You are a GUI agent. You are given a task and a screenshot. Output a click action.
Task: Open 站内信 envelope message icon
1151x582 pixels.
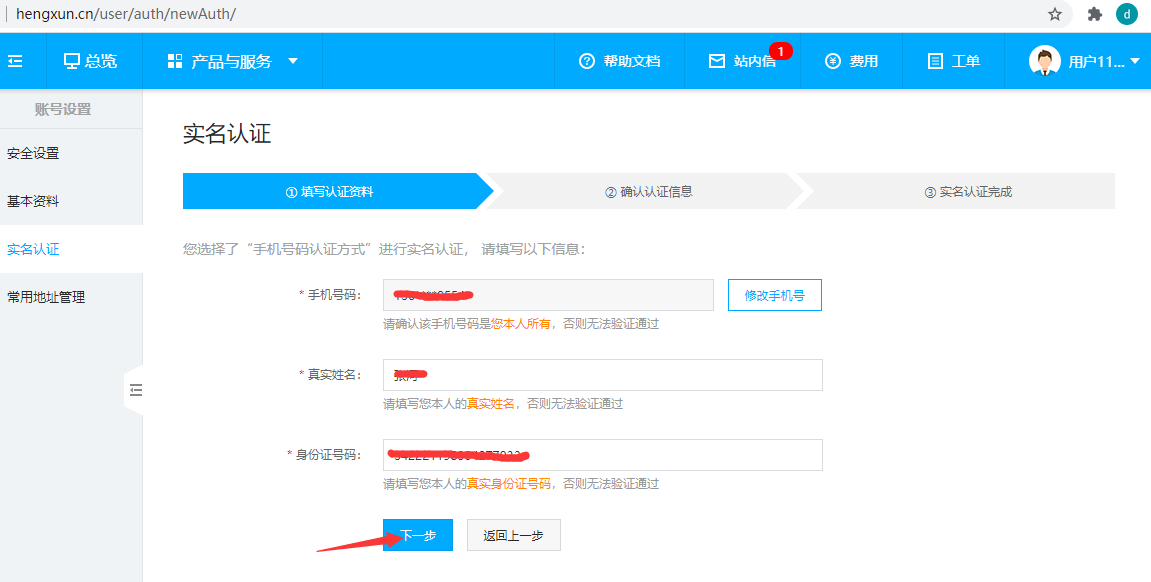716,61
